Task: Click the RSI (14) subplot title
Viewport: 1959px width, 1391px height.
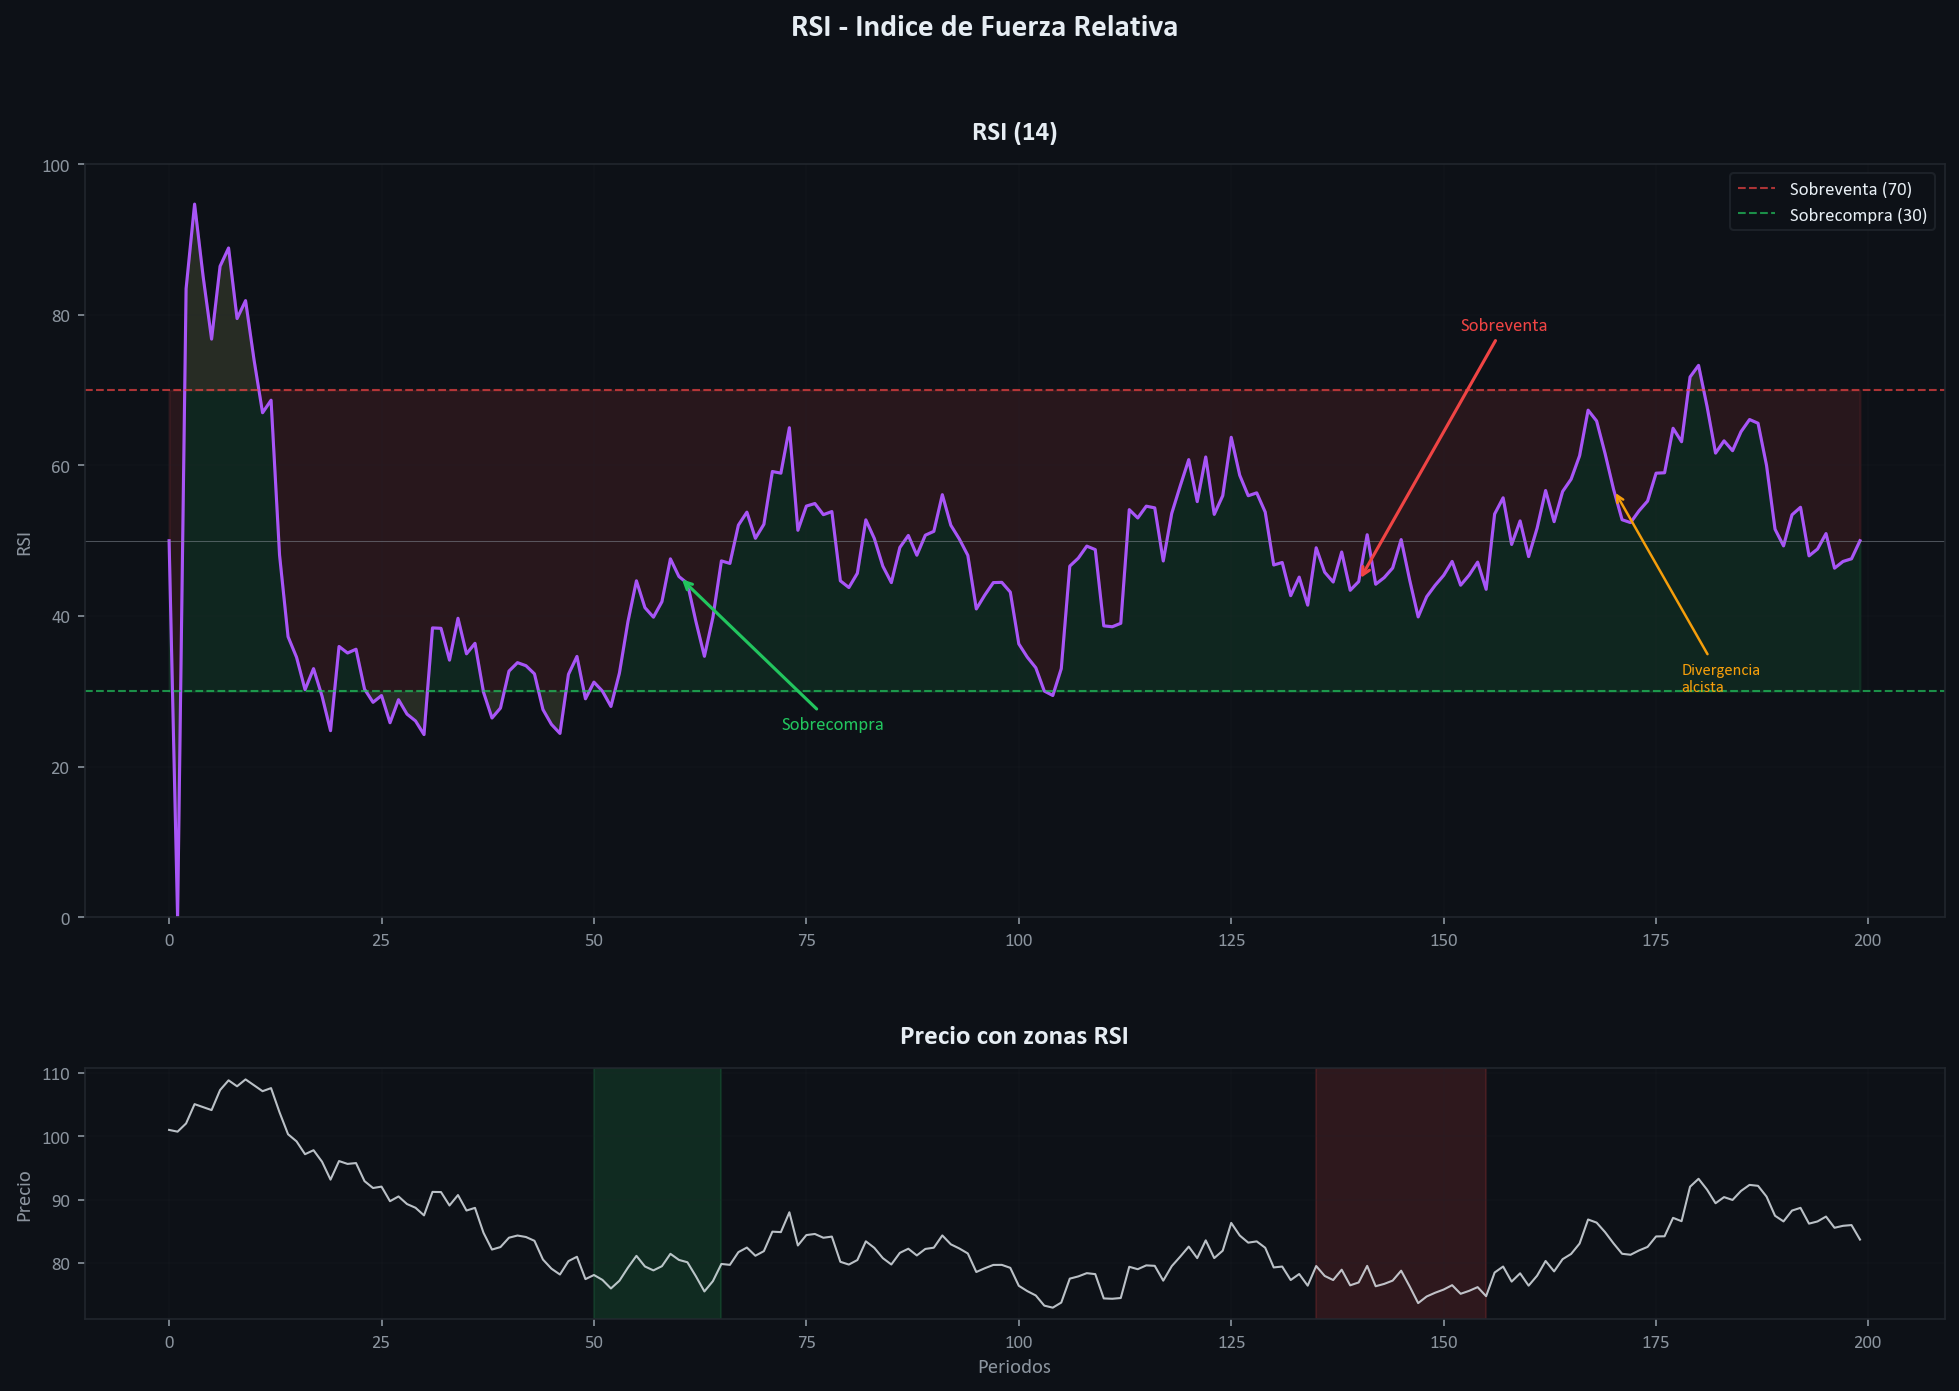Action: (1014, 132)
